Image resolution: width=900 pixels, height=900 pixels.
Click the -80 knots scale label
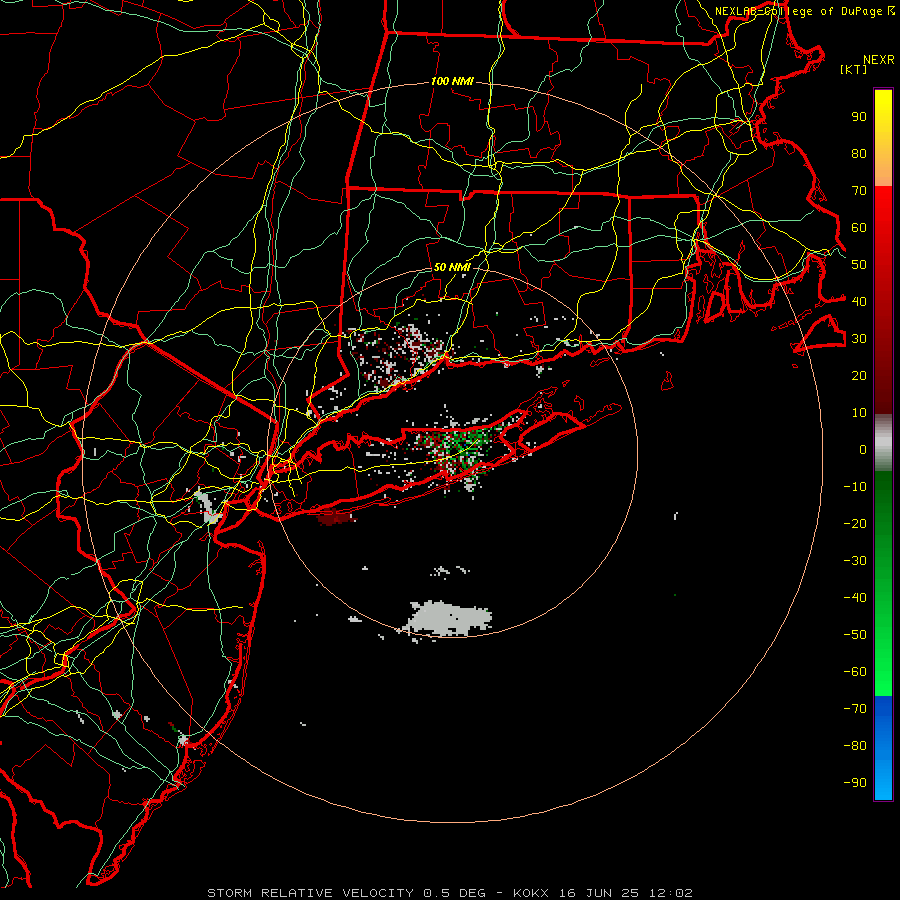[x=855, y=746]
